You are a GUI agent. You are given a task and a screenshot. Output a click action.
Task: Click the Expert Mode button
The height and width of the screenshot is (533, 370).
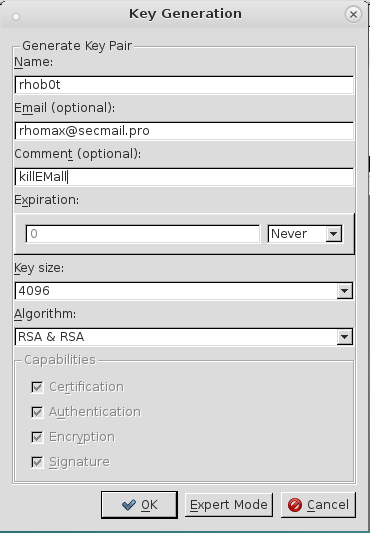click(229, 505)
